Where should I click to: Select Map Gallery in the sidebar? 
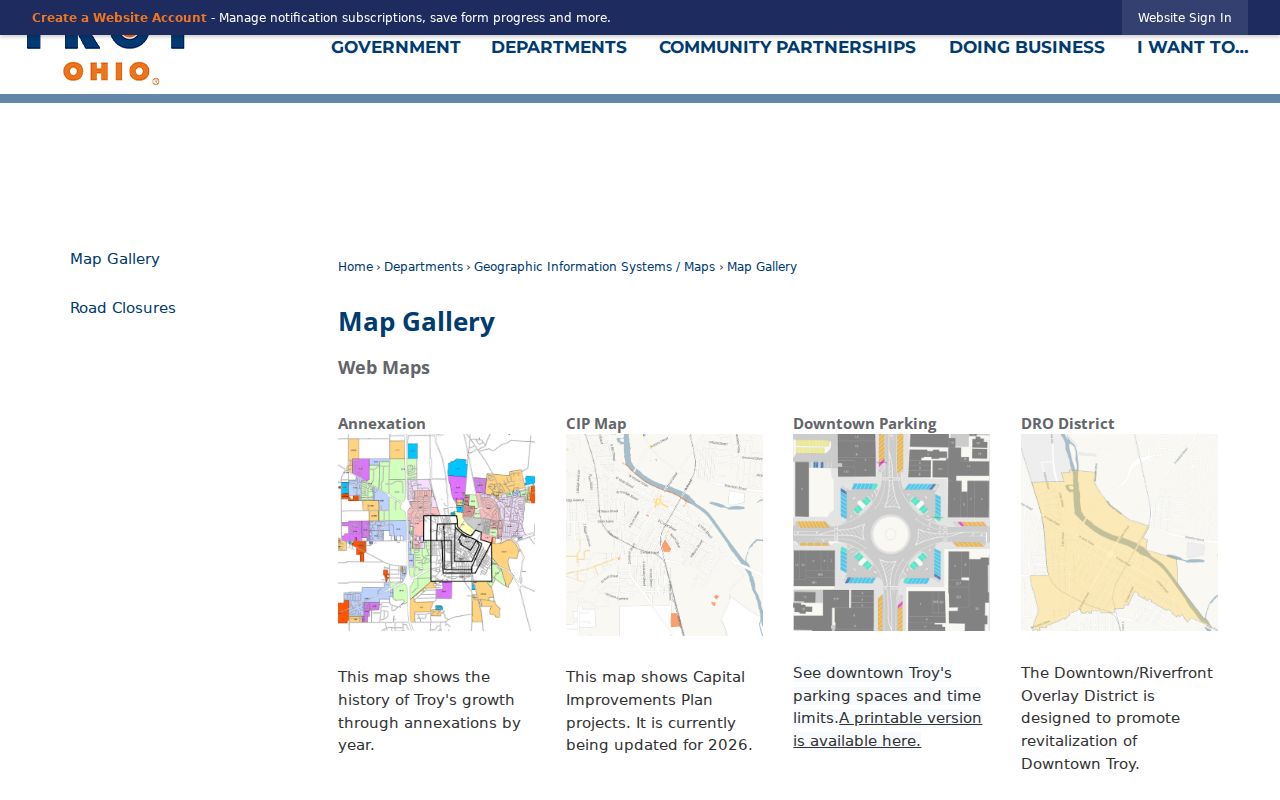point(115,259)
